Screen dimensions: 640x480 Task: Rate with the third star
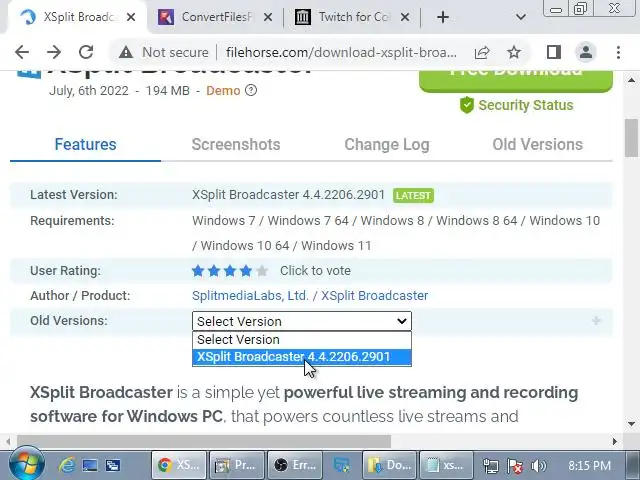pos(230,271)
